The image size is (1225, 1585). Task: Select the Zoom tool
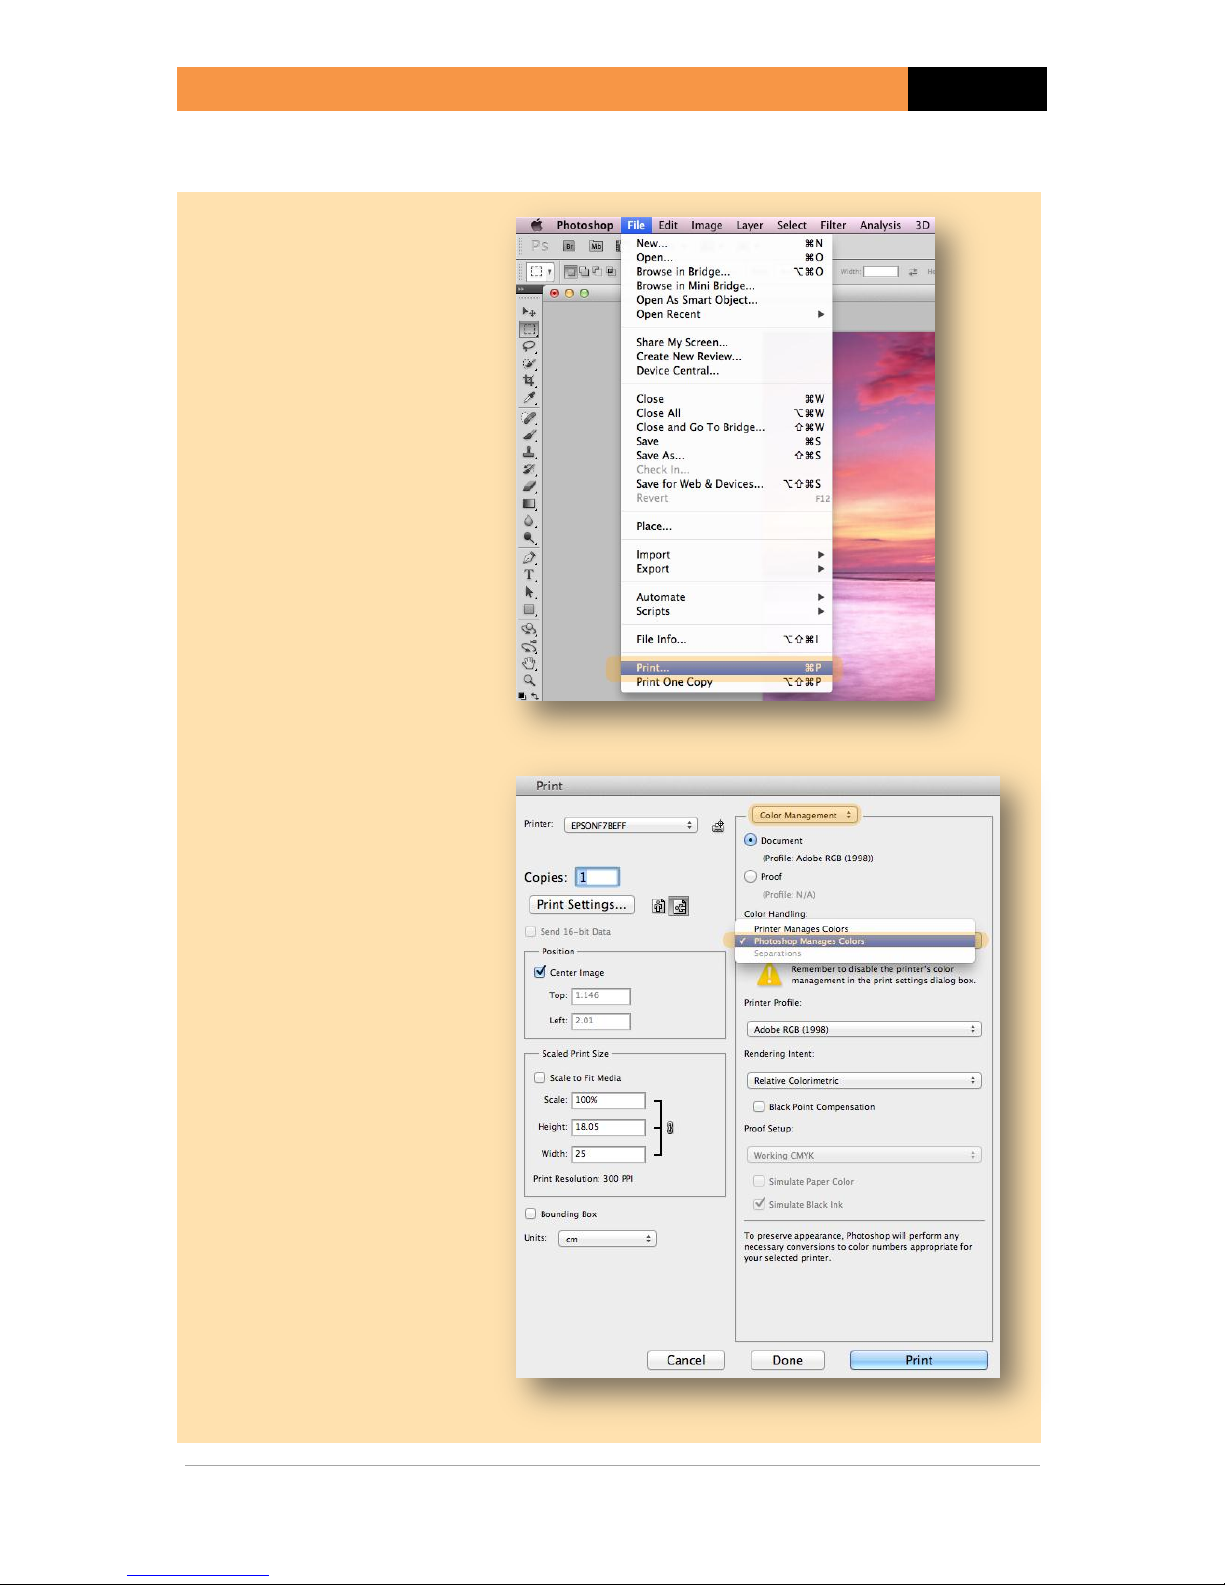pyautogui.click(x=529, y=680)
